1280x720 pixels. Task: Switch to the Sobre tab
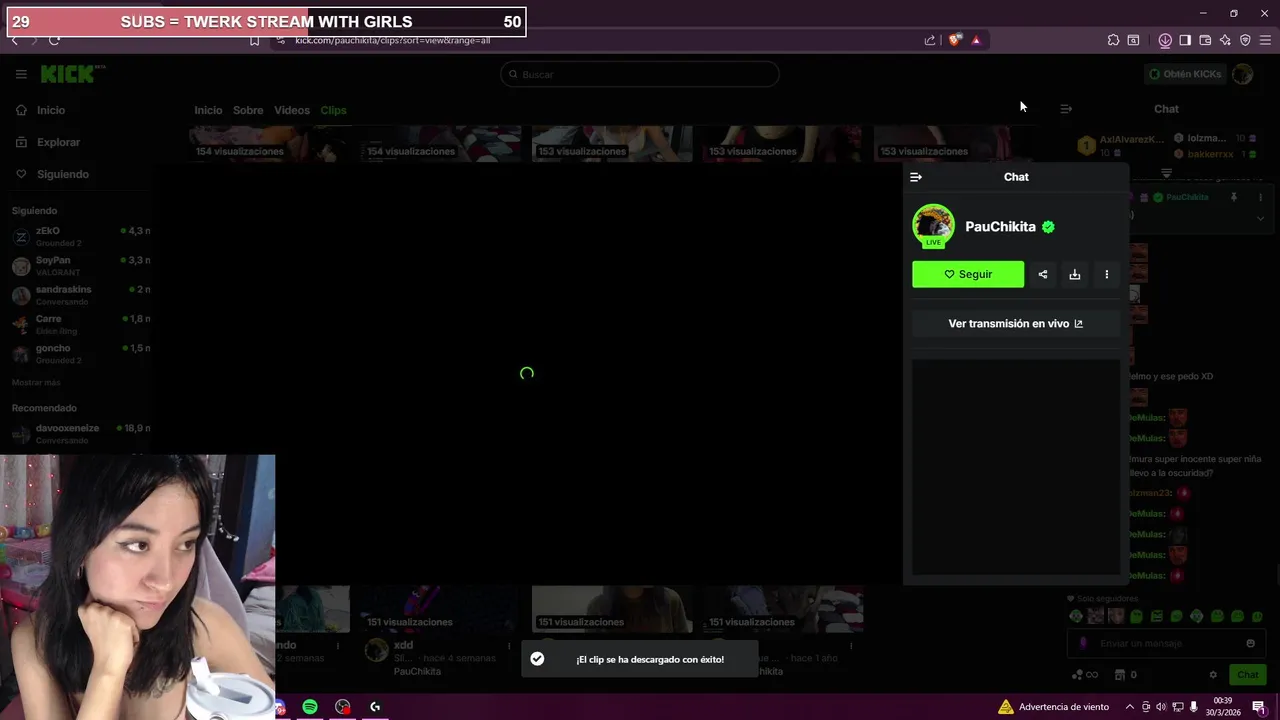(x=248, y=110)
